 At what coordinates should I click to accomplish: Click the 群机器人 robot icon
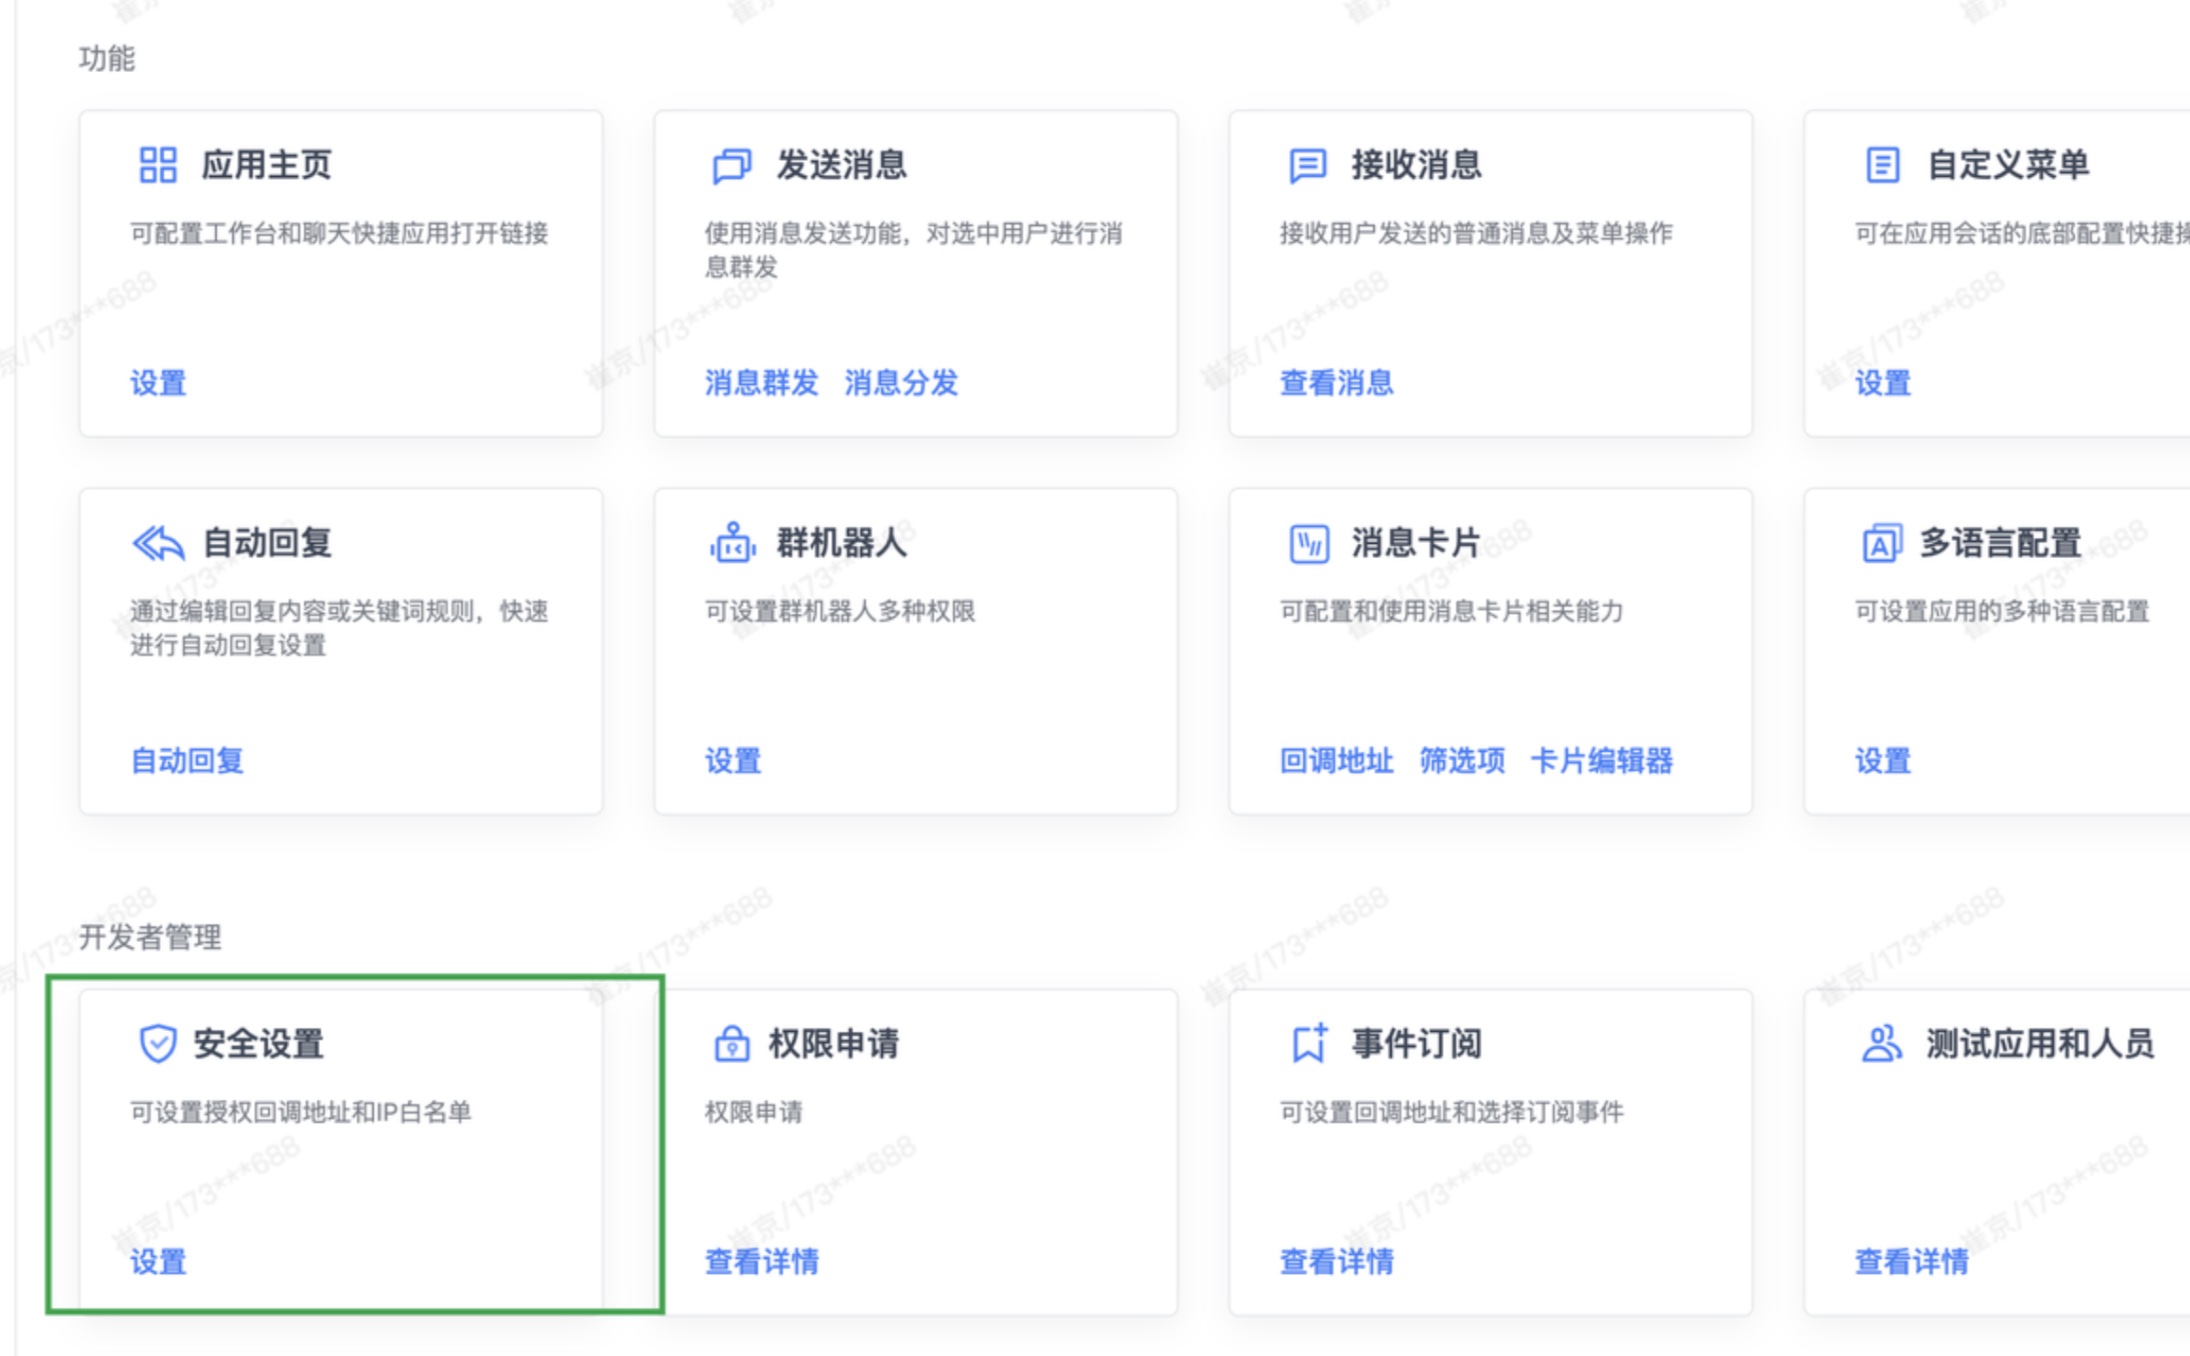coord(731,543)
